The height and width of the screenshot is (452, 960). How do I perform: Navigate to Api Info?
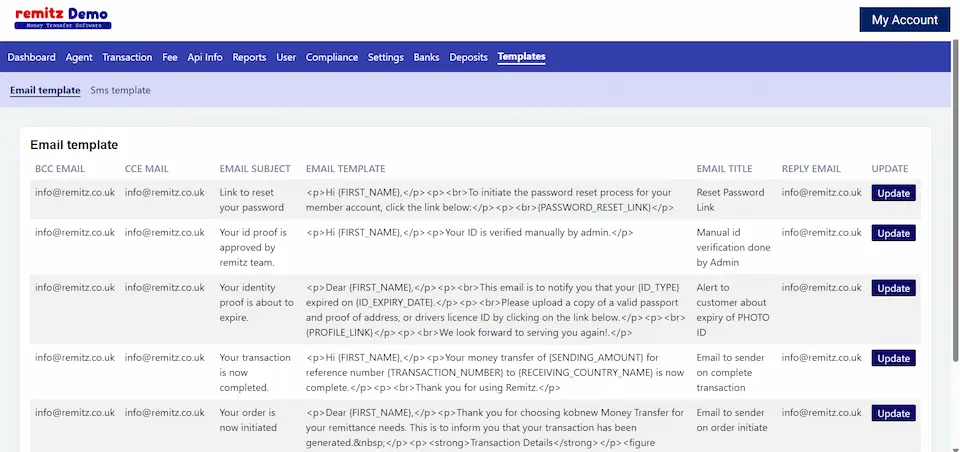click(x=205, y=57)
